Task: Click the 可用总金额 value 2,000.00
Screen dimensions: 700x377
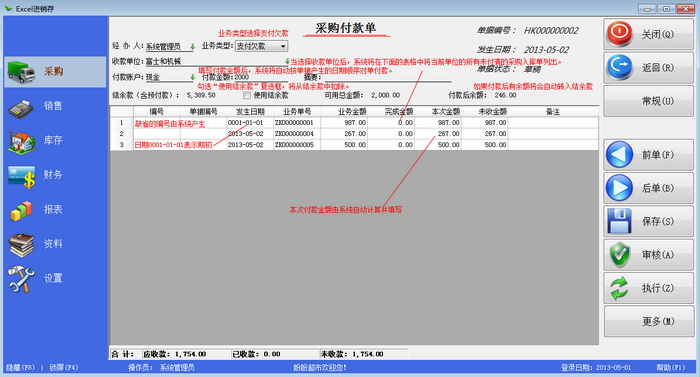Action: (x=385, y=95)
